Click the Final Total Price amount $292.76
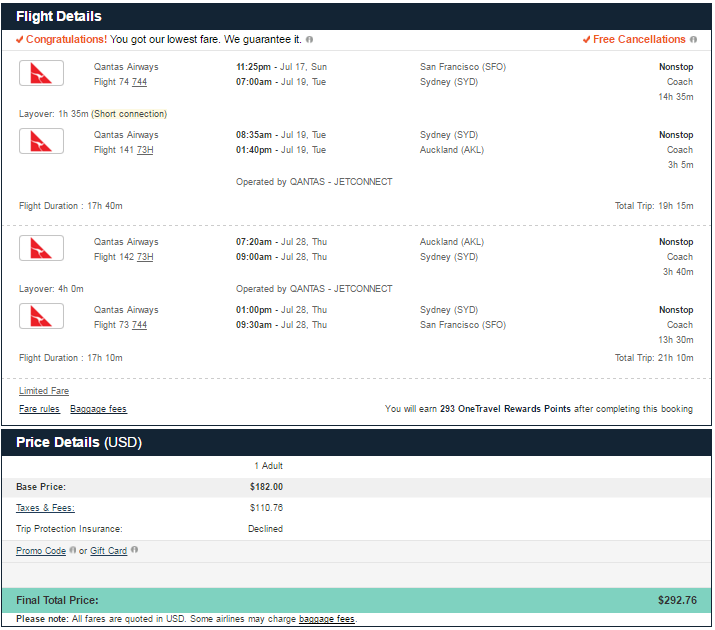 677,600
